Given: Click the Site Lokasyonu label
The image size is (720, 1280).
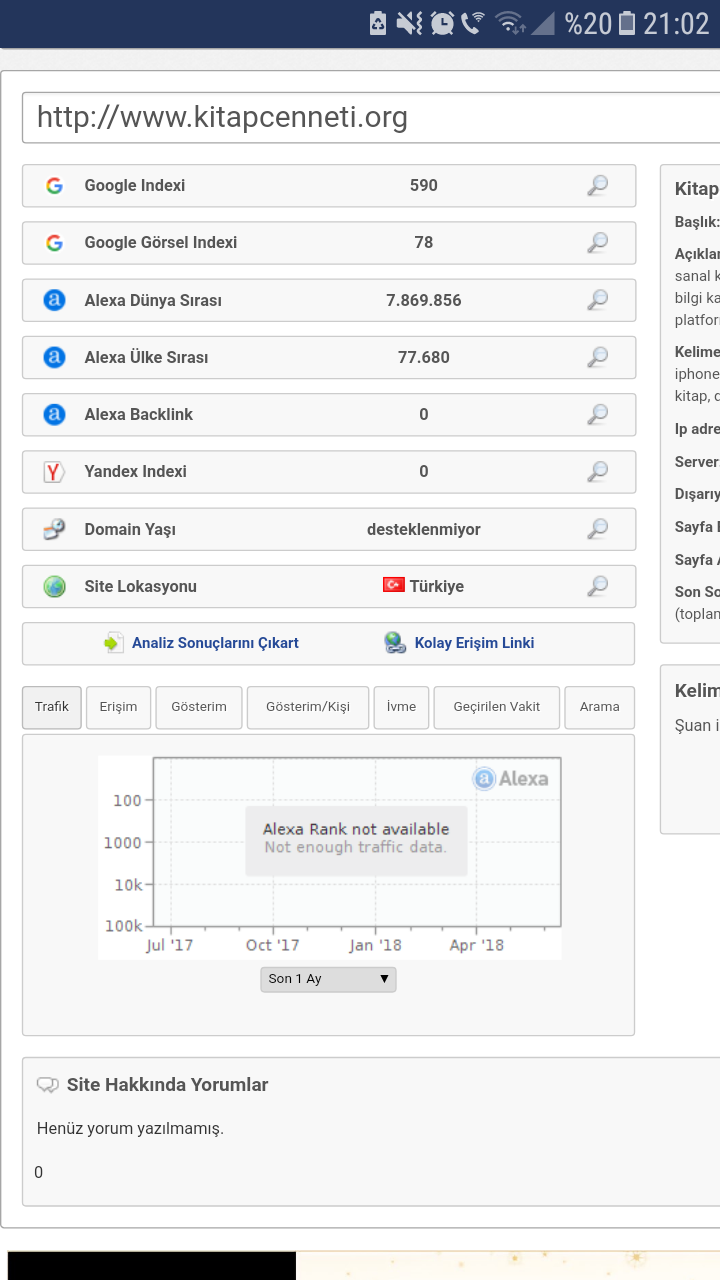Looking at the screenshot, I should (x=141, y=586).
